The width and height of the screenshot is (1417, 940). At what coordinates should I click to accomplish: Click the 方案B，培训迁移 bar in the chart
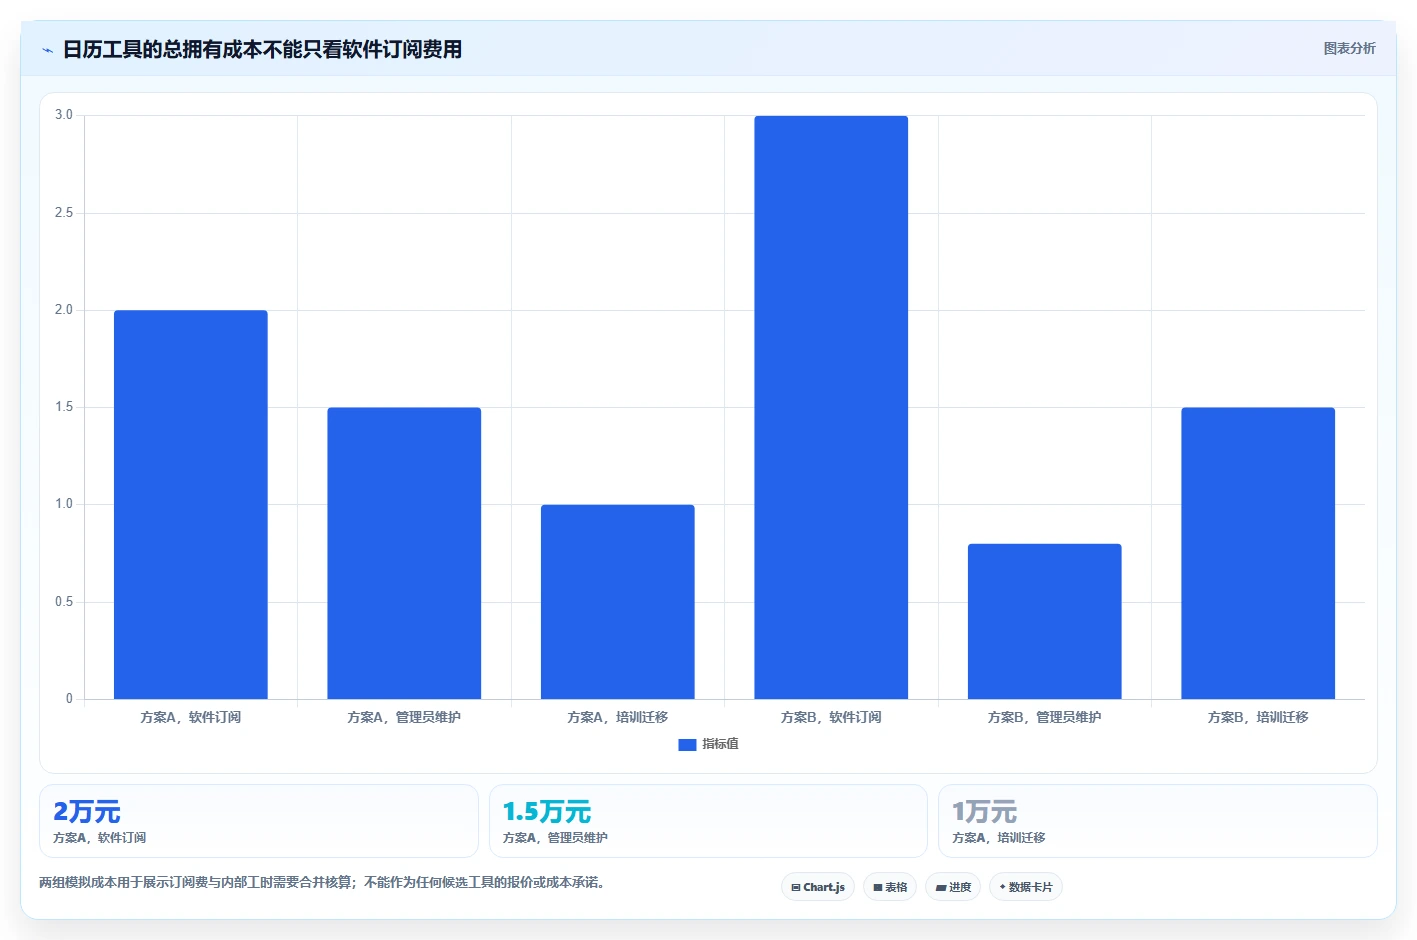[x=1258, y=553]
